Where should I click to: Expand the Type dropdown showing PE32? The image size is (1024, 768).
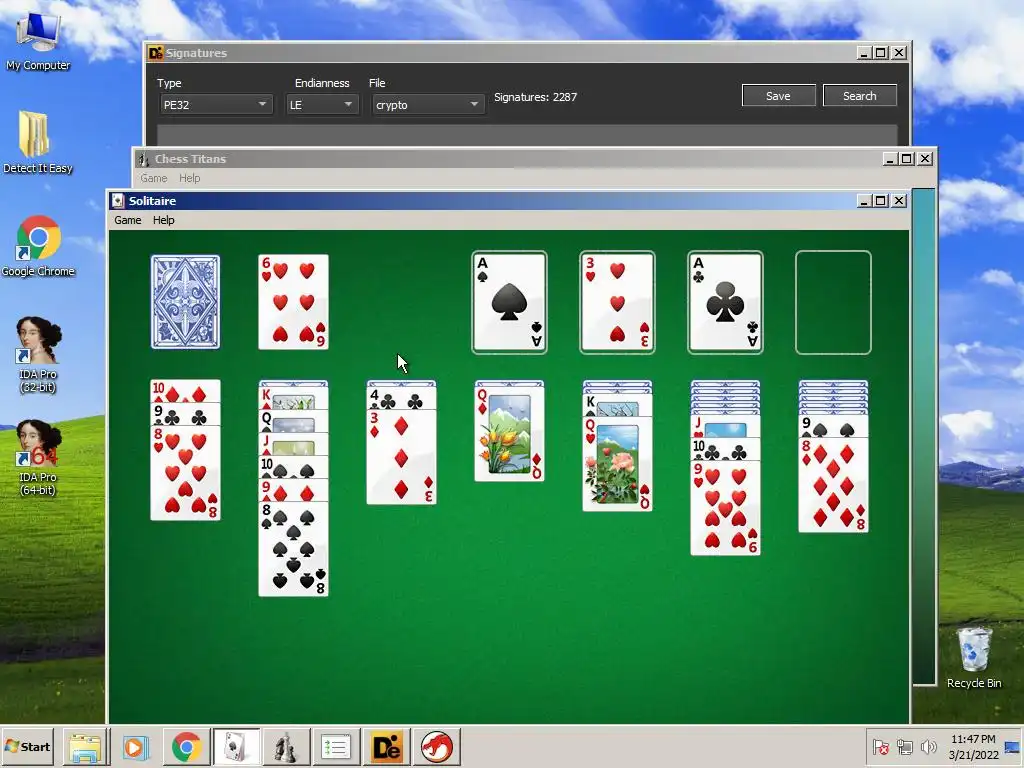click(216, 104)
